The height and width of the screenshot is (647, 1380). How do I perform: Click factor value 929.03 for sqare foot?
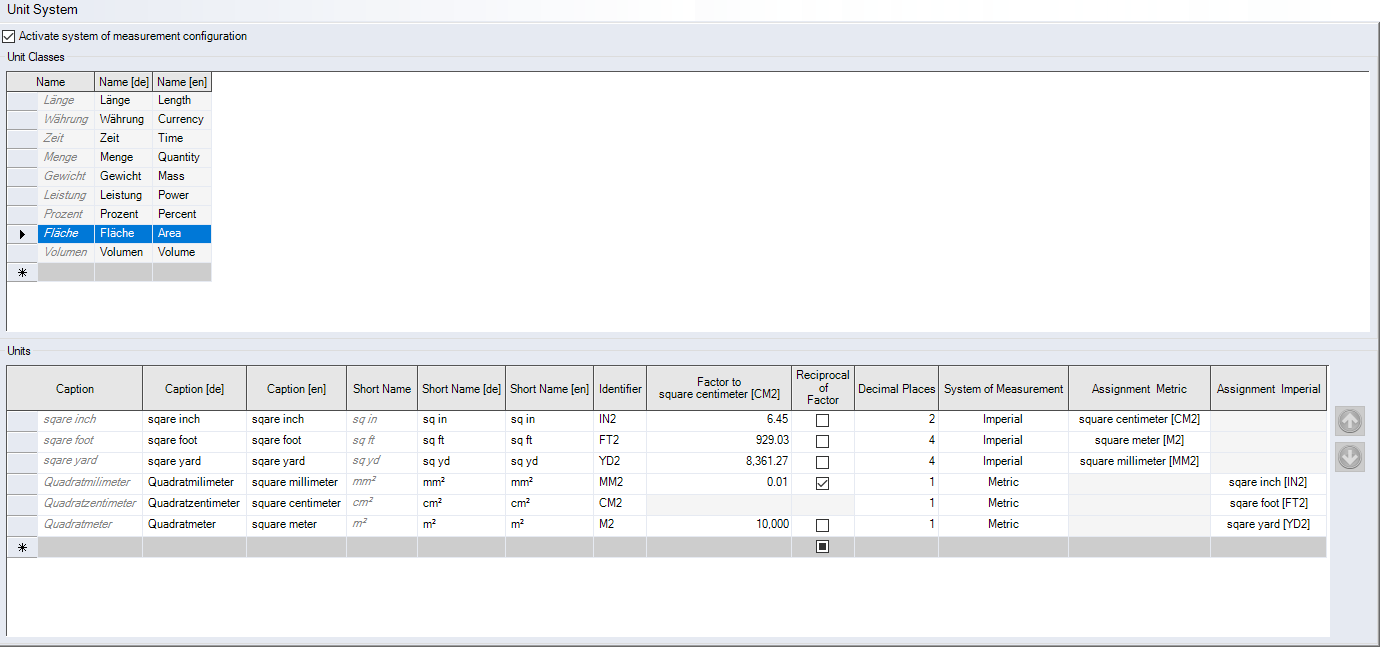718,440
